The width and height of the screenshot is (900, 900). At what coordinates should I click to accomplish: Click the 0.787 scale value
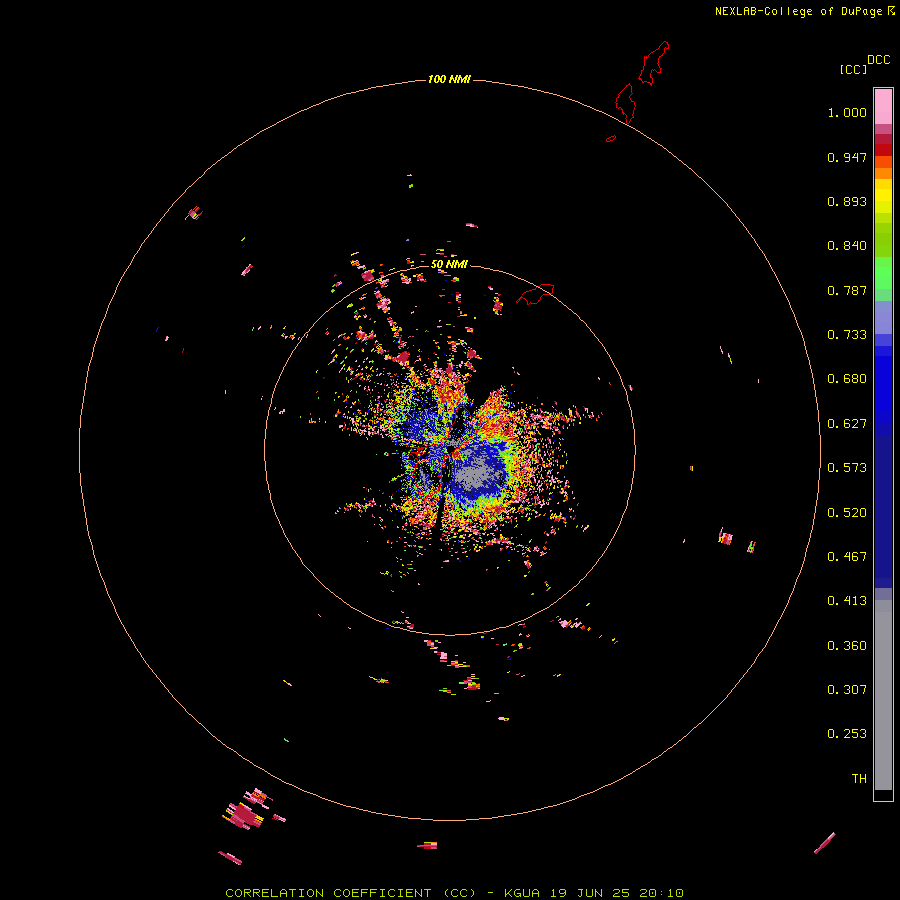click(847, 290)
